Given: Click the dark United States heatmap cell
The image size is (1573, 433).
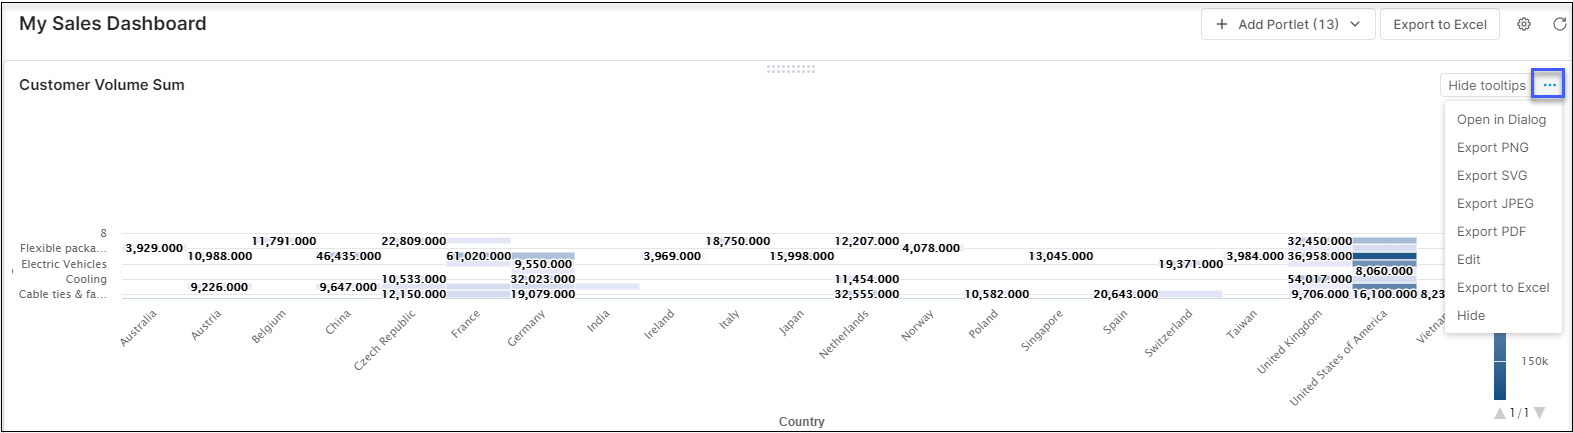Looking at the screenshot, I should pyautogui.click(x=1384, y=257).
